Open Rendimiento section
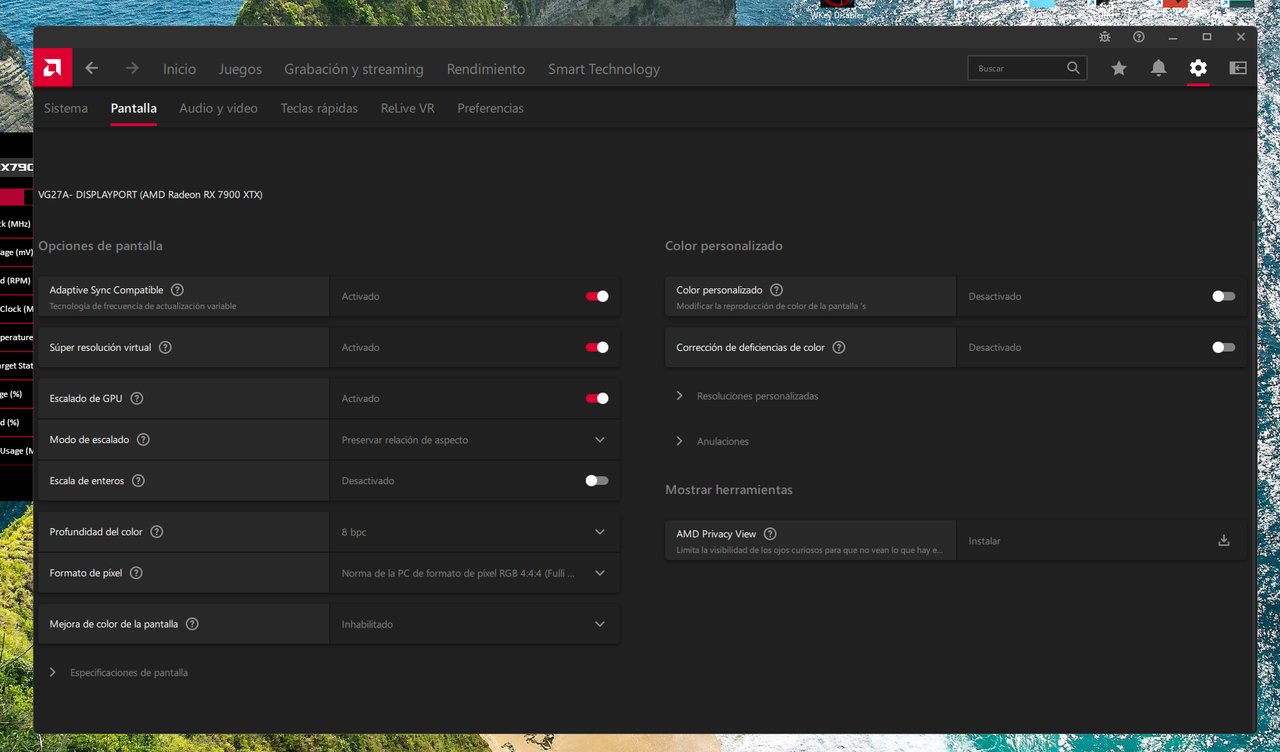This screenshot has height=752, width=1280. [486, 69]
